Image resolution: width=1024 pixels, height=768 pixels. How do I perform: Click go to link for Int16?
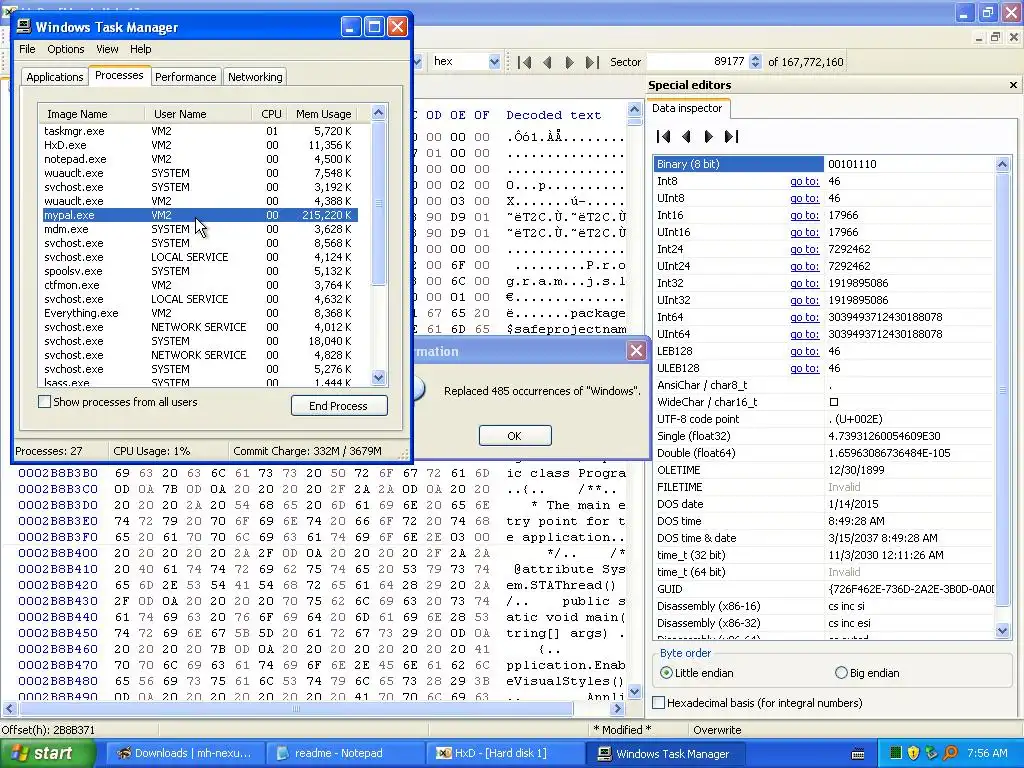click(805, 215)
